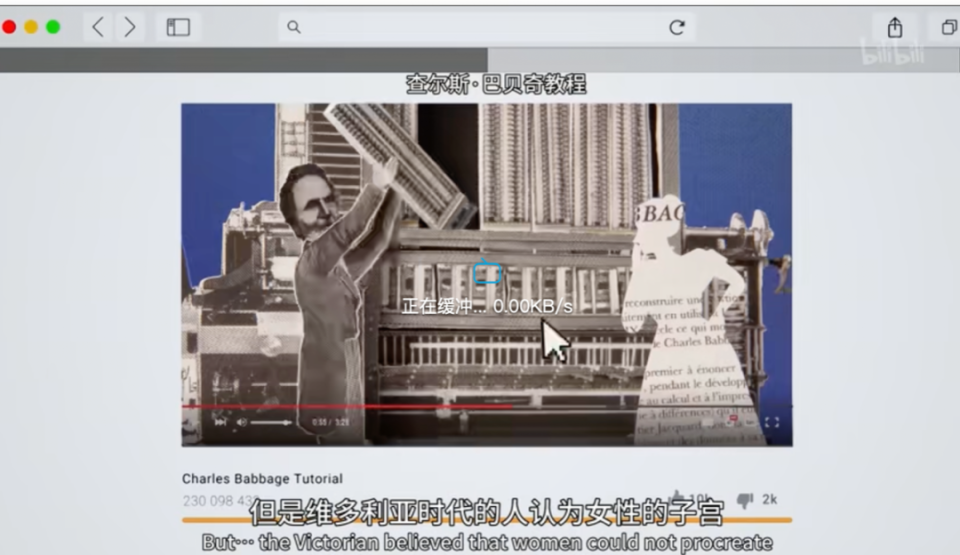The height and width of the screenshot is (555, 960).
Task: Click the Charles Babbage Tutorial video title
Action: click(x=262, y=478)
